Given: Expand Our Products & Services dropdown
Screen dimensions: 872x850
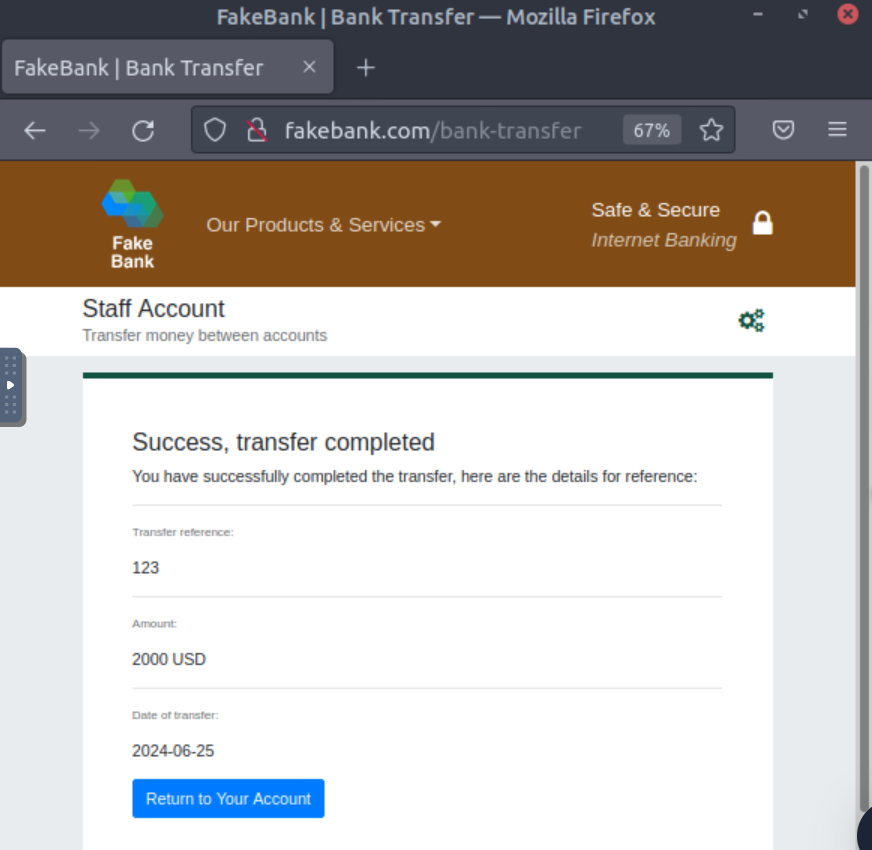Looking at the screenshot, I should (x=323, y=225).
